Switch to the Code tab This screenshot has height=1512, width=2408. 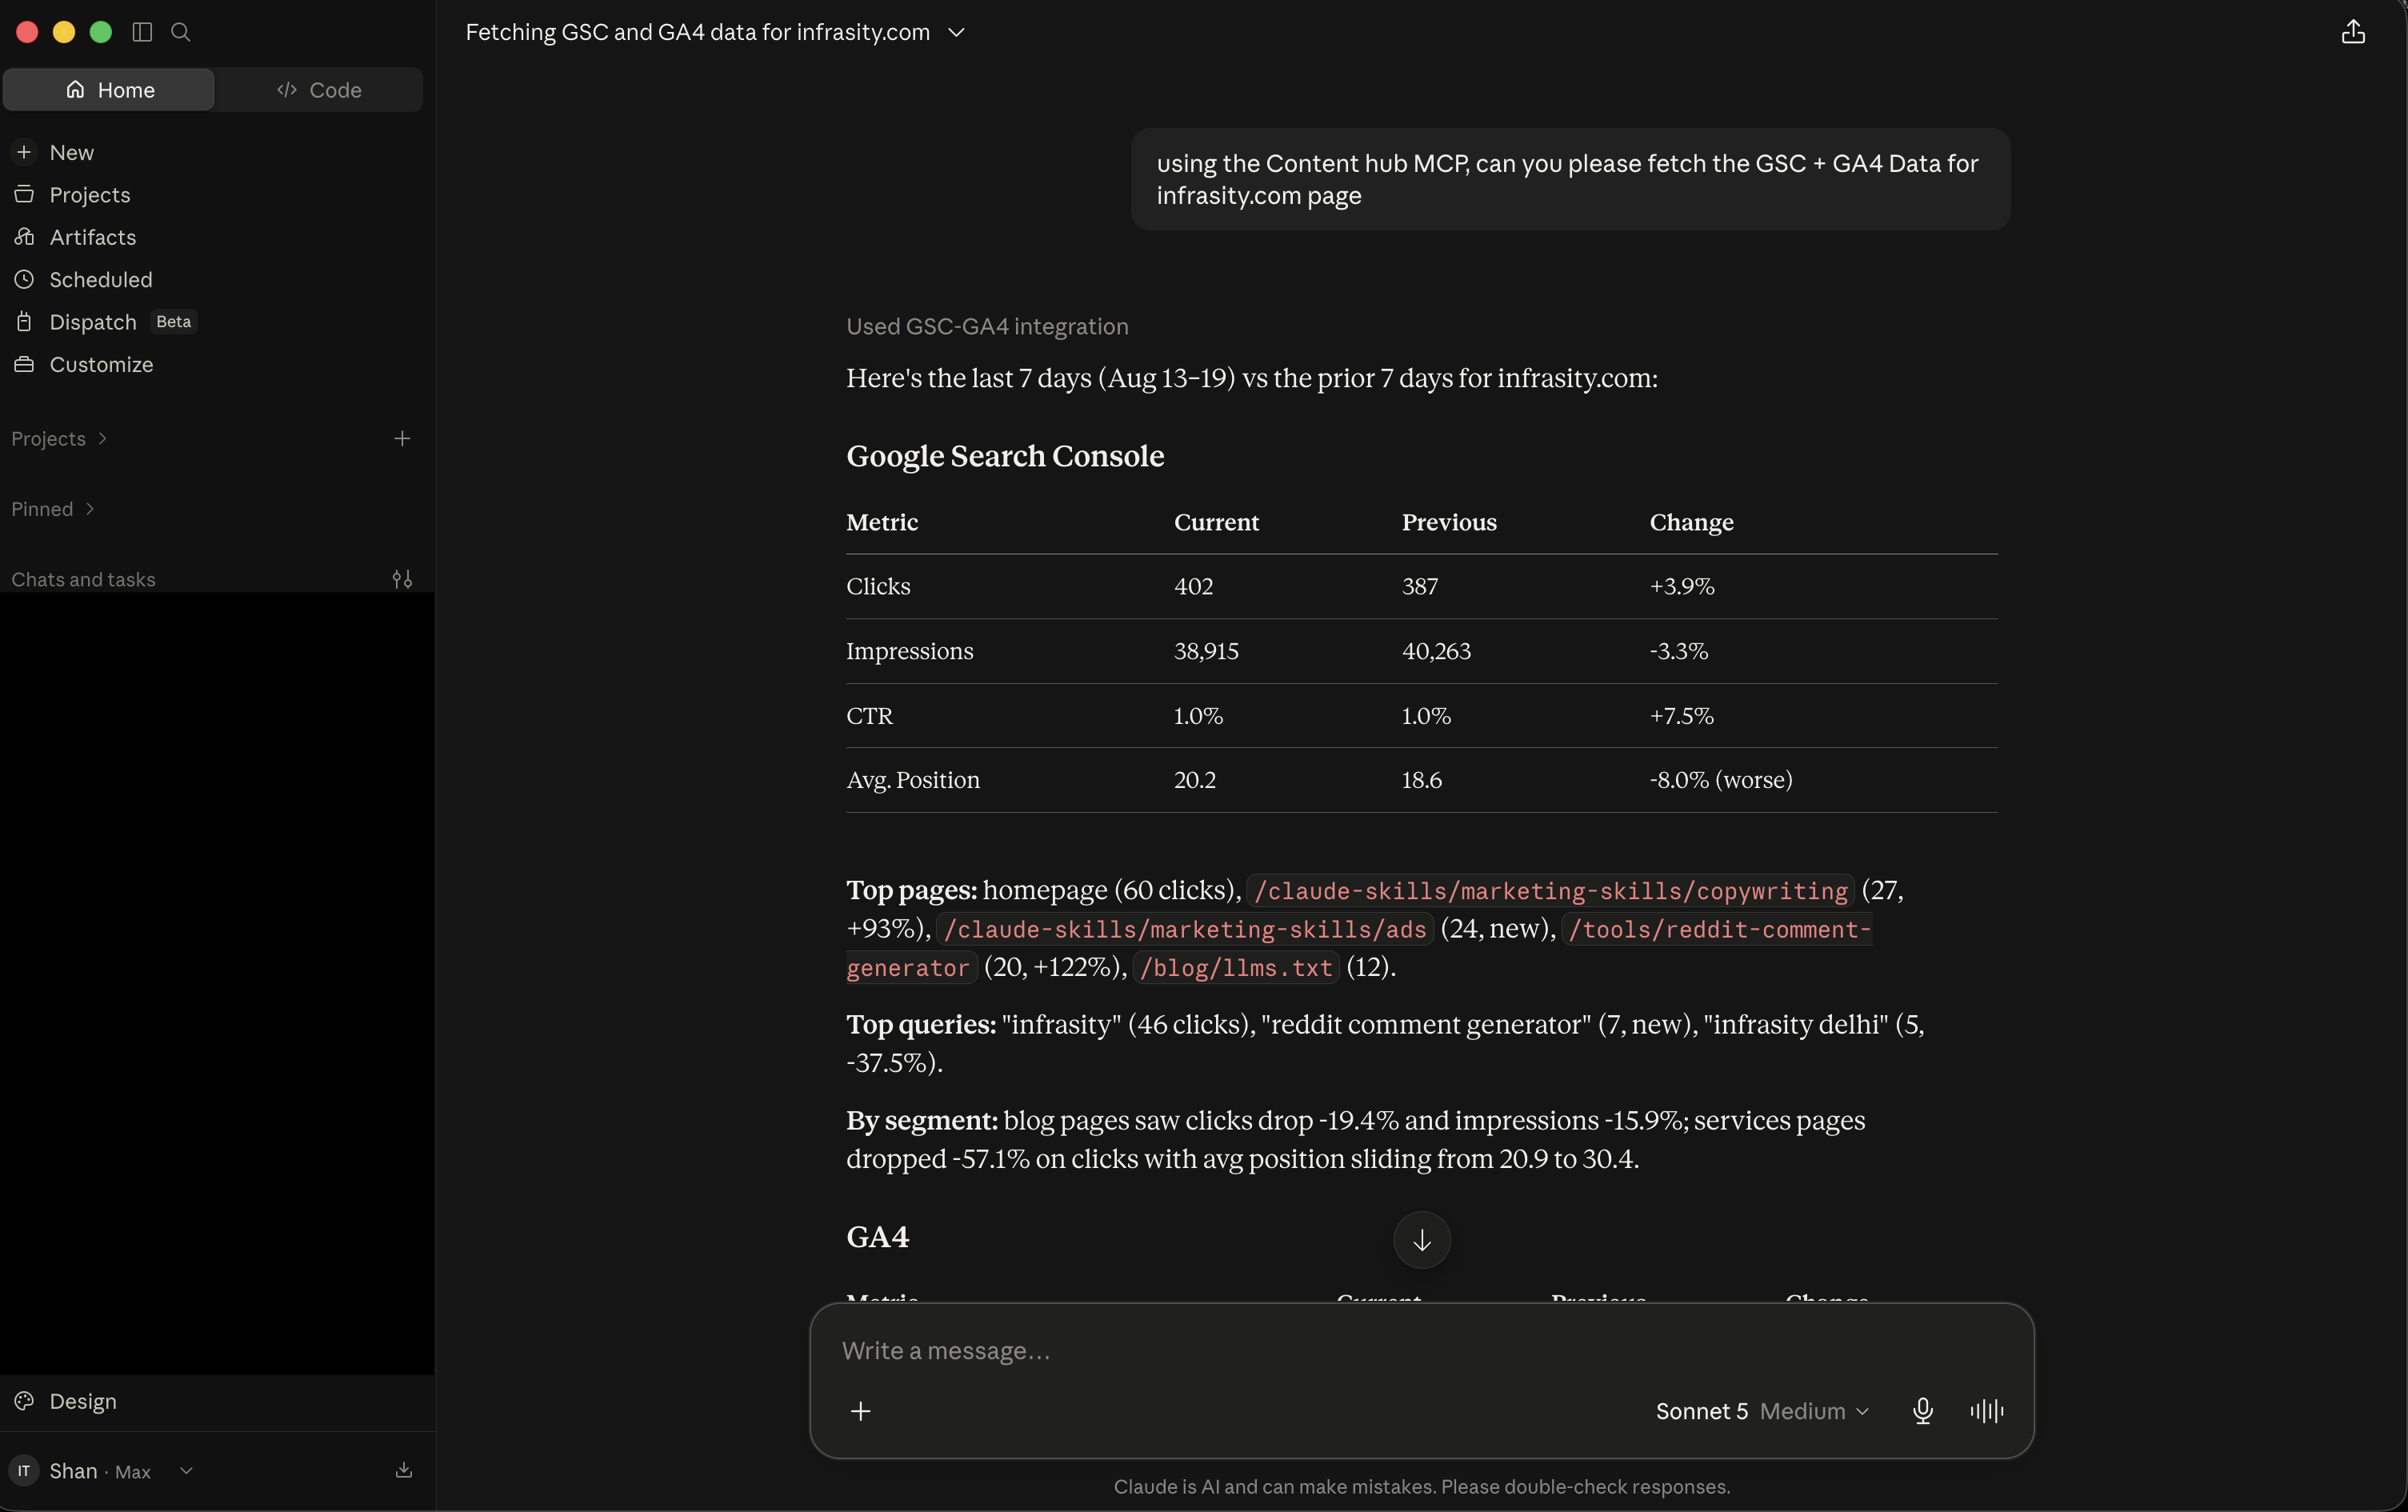pos(319,90)
